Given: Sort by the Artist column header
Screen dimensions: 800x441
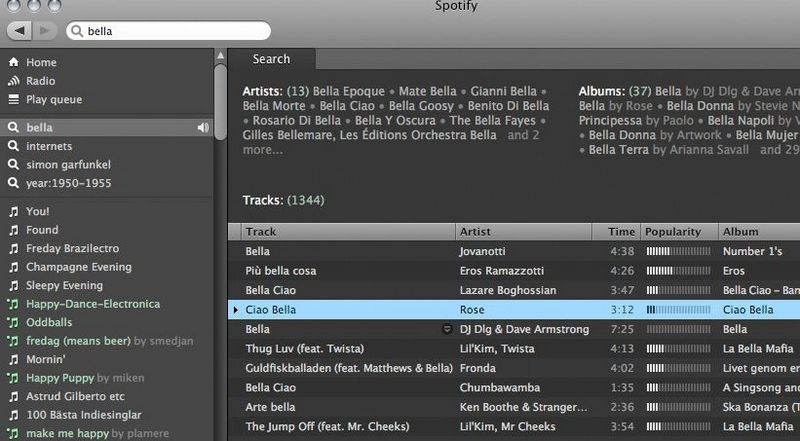Looking at the screenshot, I should pos(523,232).
